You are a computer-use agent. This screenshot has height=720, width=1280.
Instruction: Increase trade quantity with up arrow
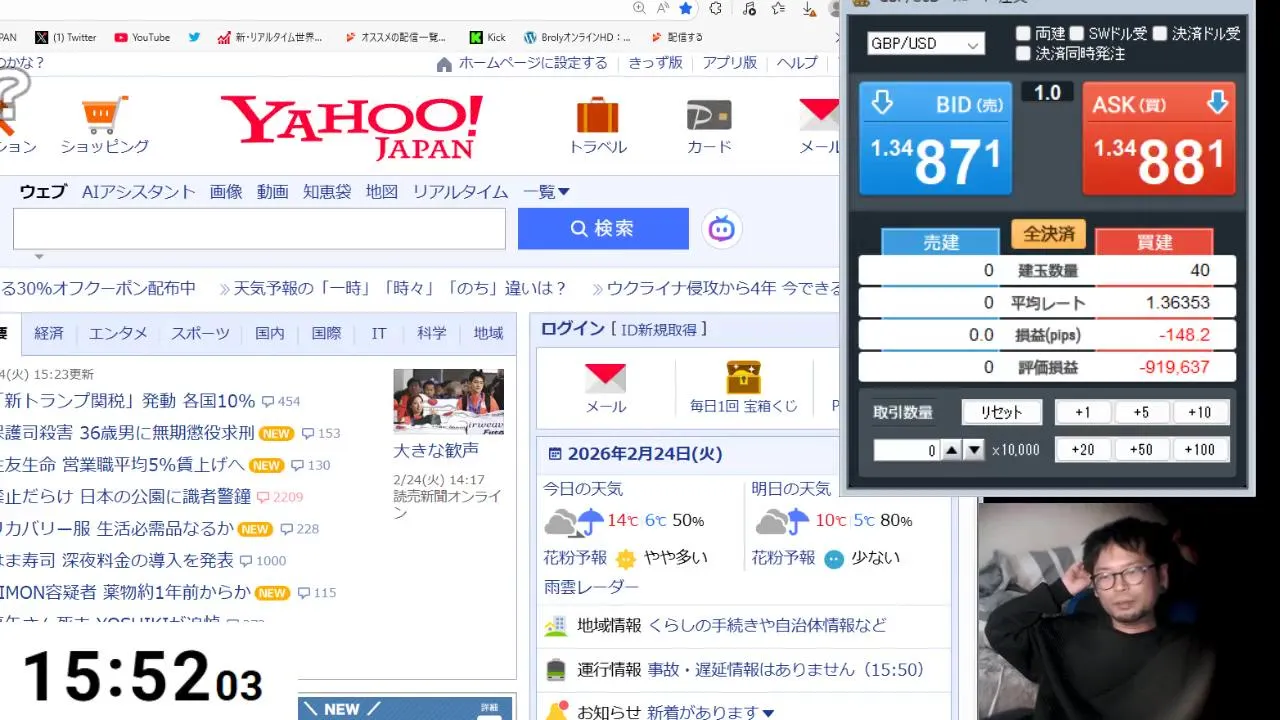click(x=952, y=450)
